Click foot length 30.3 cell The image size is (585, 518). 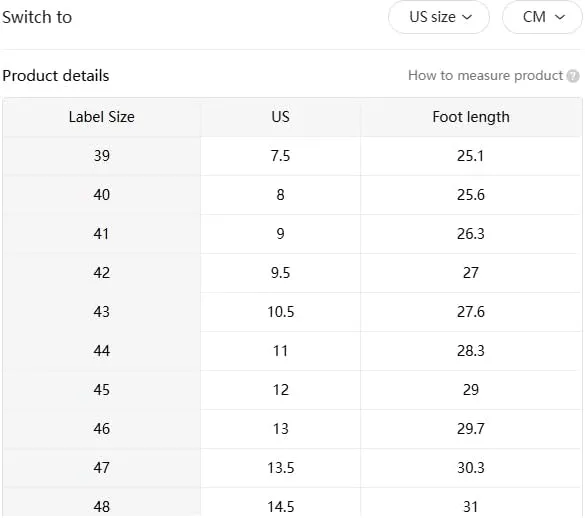pyautogui.click(x=471, y=468)
